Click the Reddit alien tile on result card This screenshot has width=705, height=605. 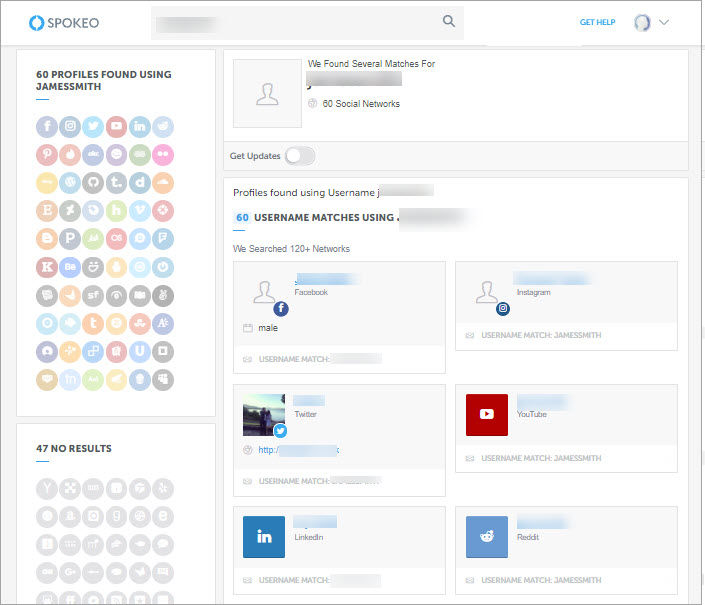pyautogui.click(x=487, y=537)
